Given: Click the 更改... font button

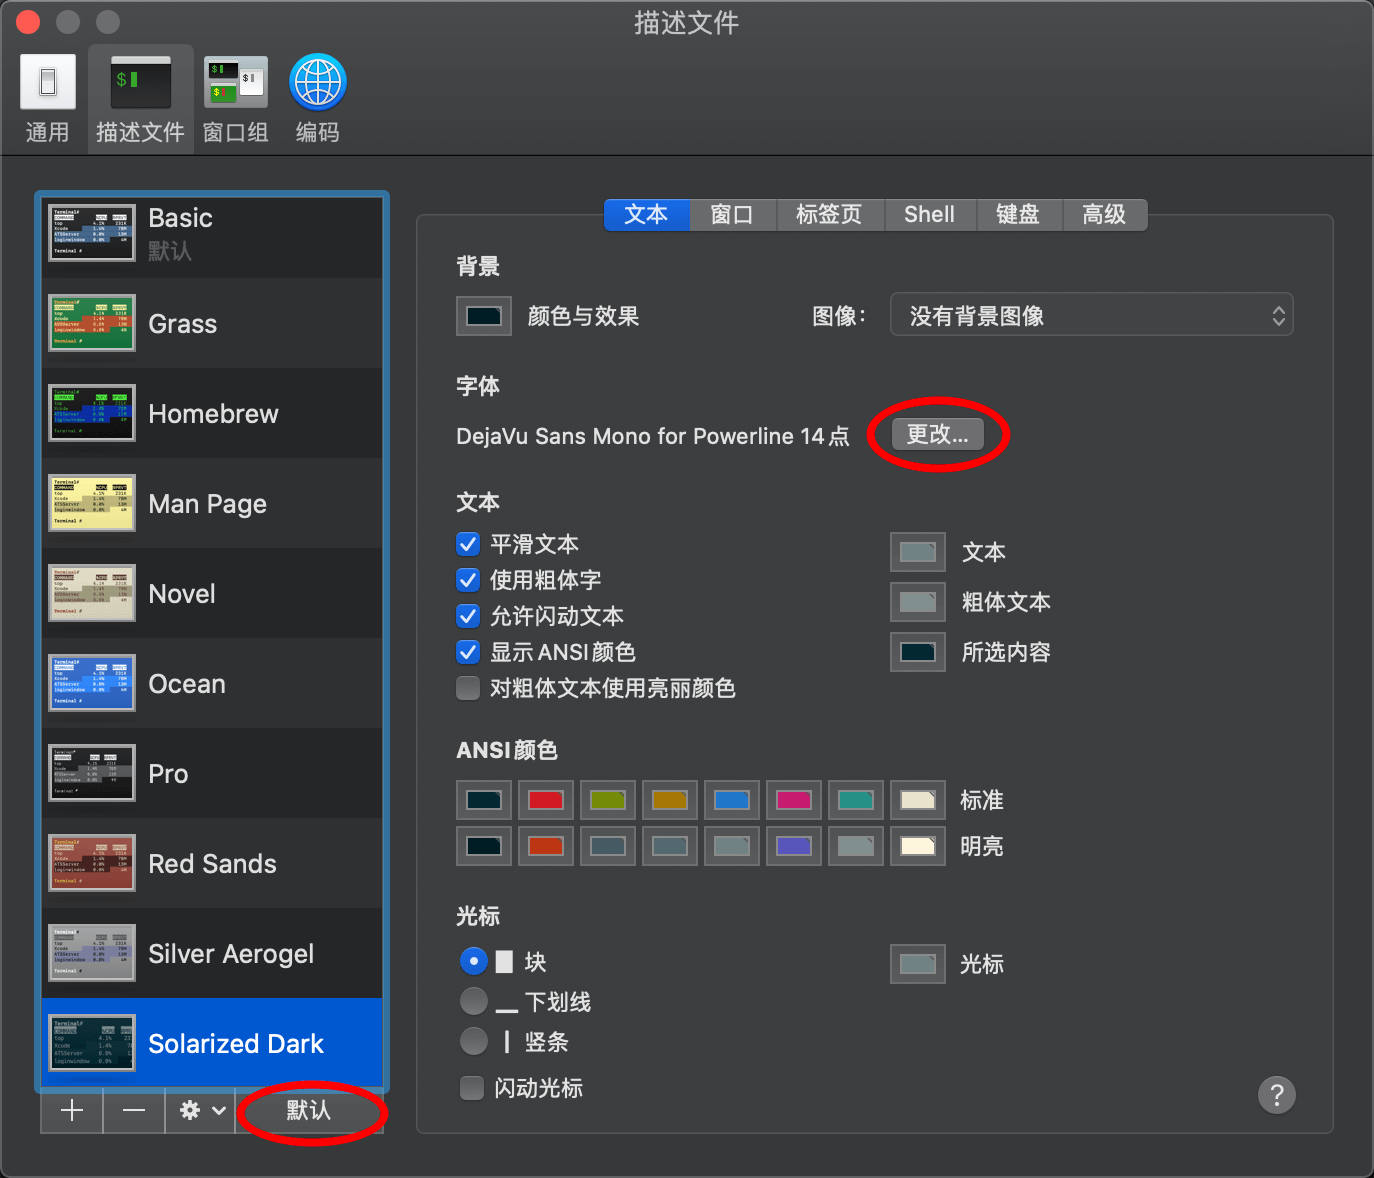Looking at the screenshot, I should pyautogui.click(x=937, y=434).
